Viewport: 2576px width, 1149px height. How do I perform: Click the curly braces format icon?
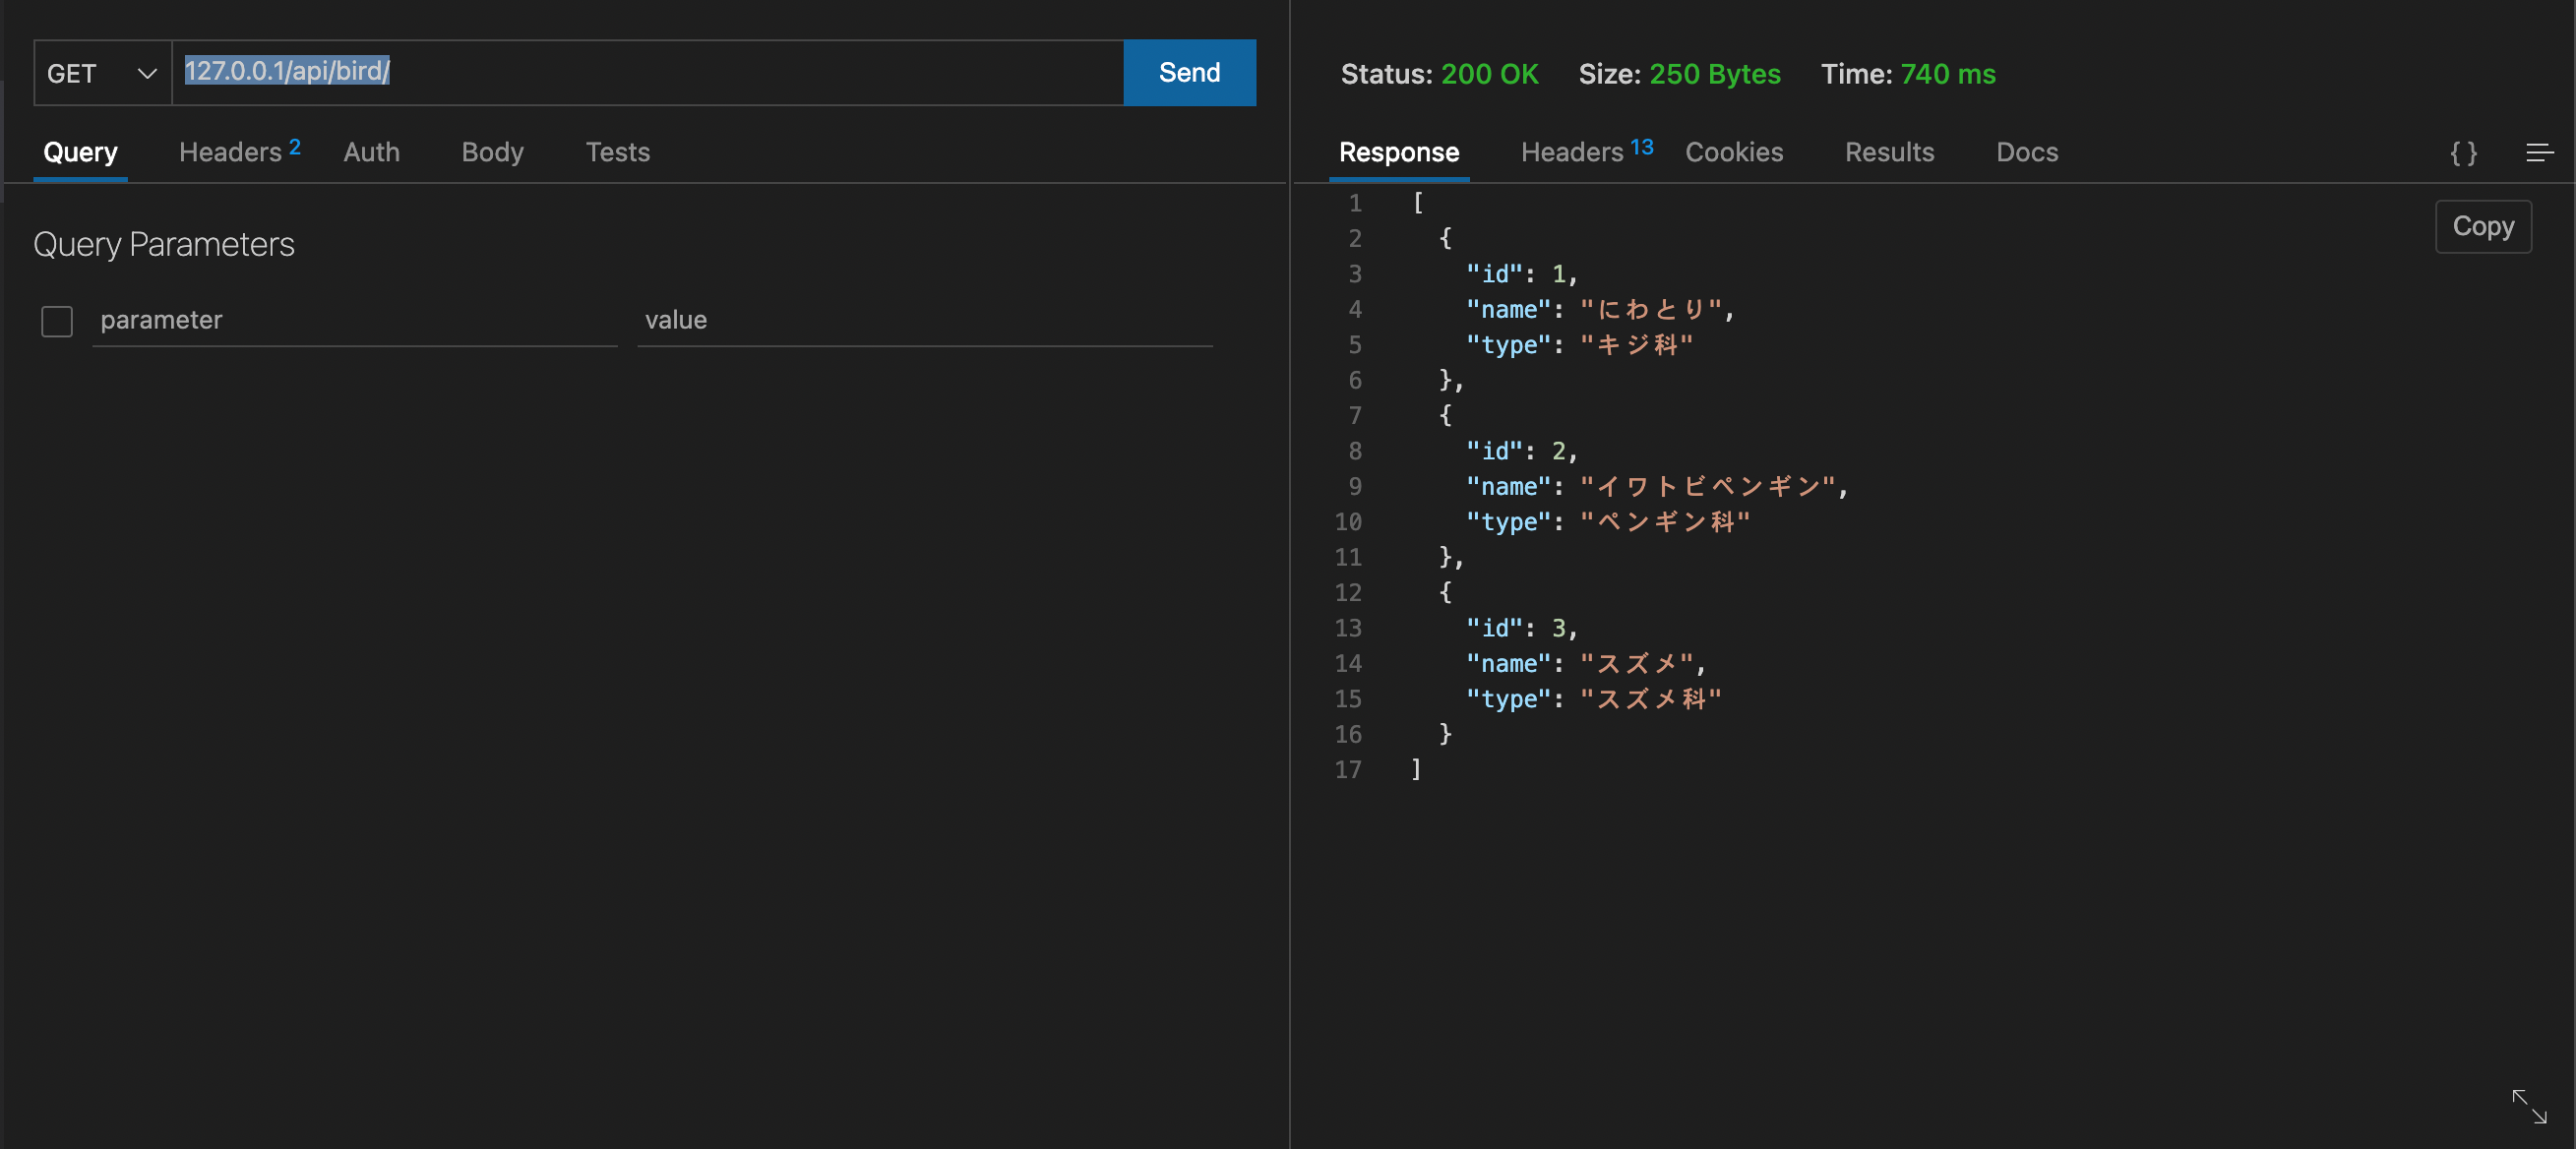(x=2463, y=153)
